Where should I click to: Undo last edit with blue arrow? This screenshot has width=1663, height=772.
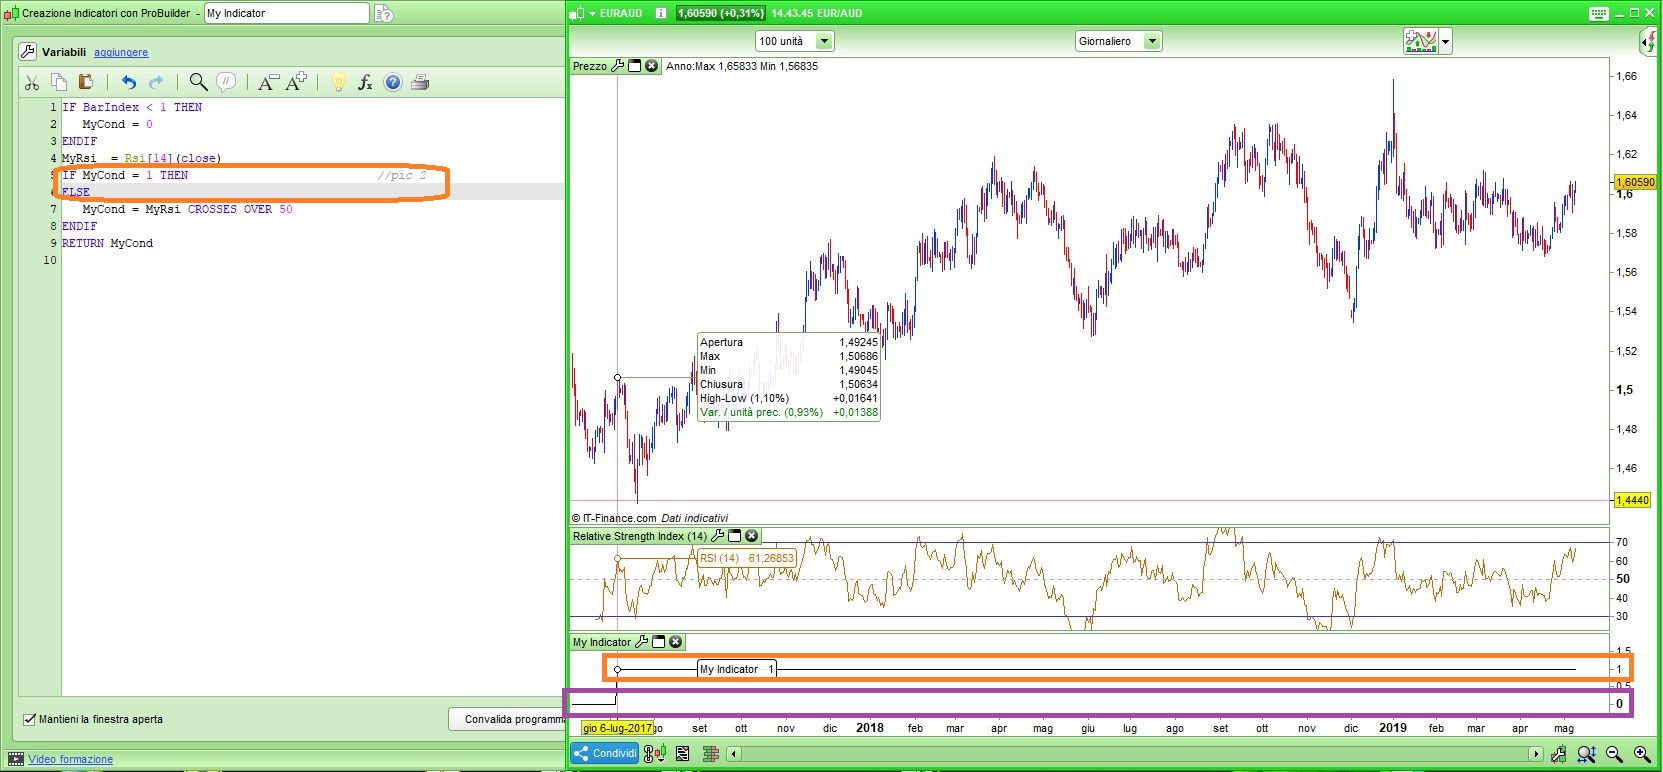point(128,83)
